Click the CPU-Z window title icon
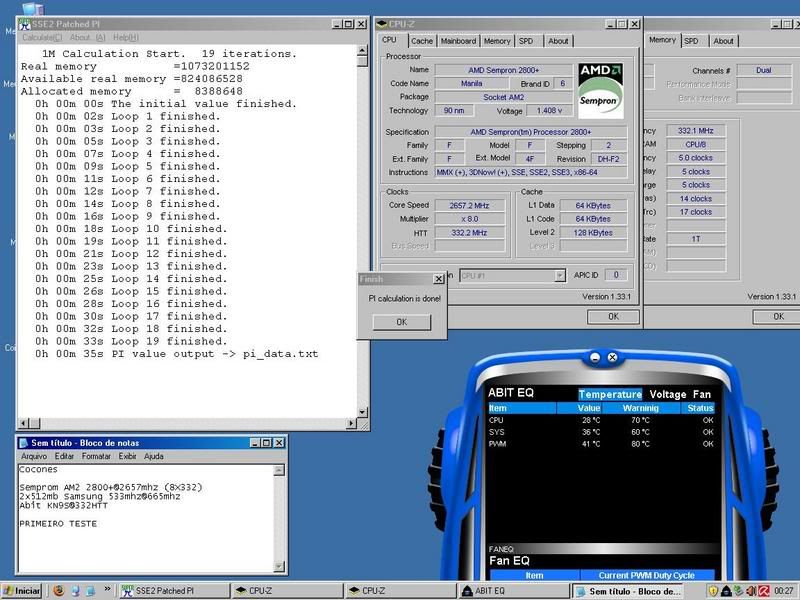Image resolution: width=800 pixels, height=600 pixels. point(383,23)
